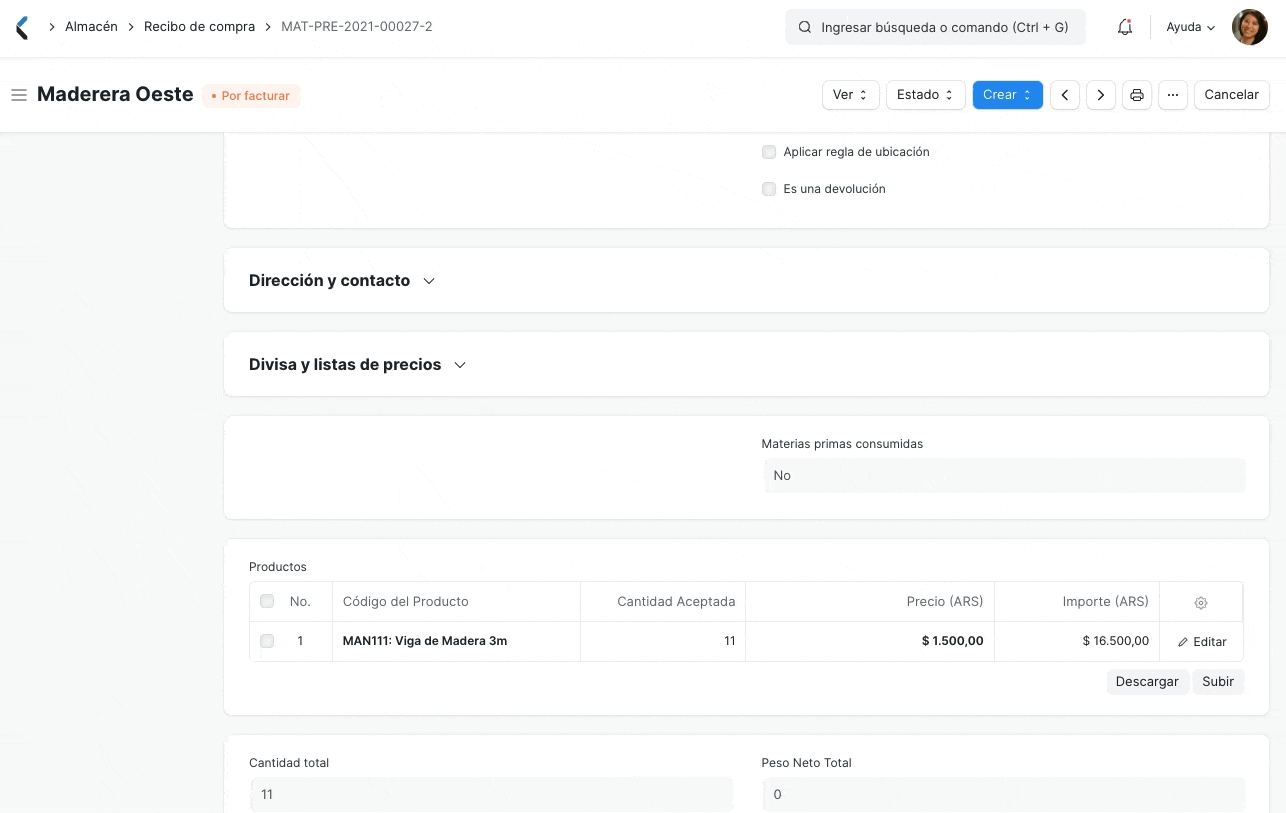This screenshot has width=1286, height=813.
Task: Click the Cancelar button
Action: coord(1231,95)
